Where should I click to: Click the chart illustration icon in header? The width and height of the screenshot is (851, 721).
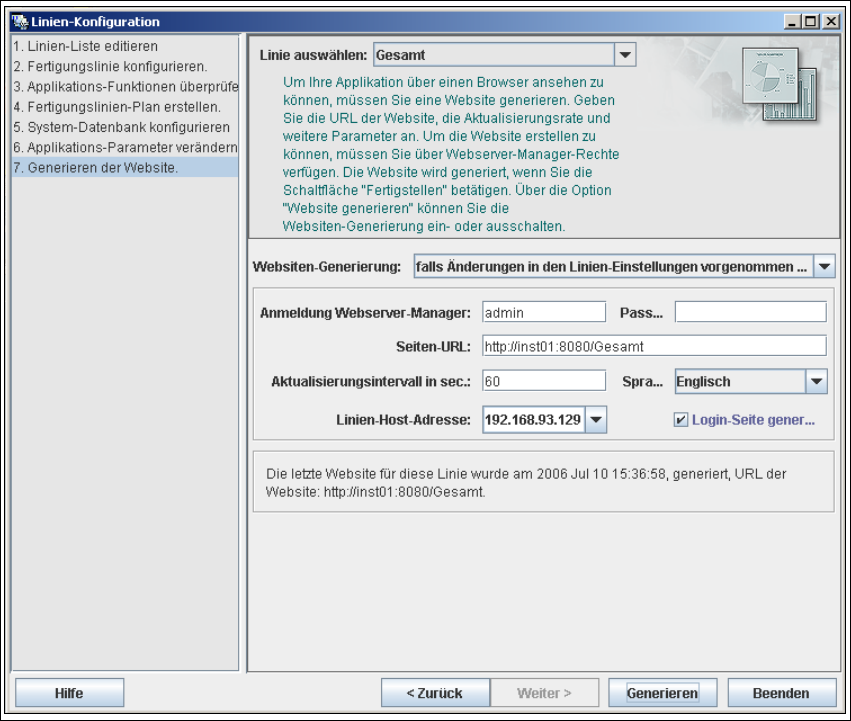click(x=779, y=84)
